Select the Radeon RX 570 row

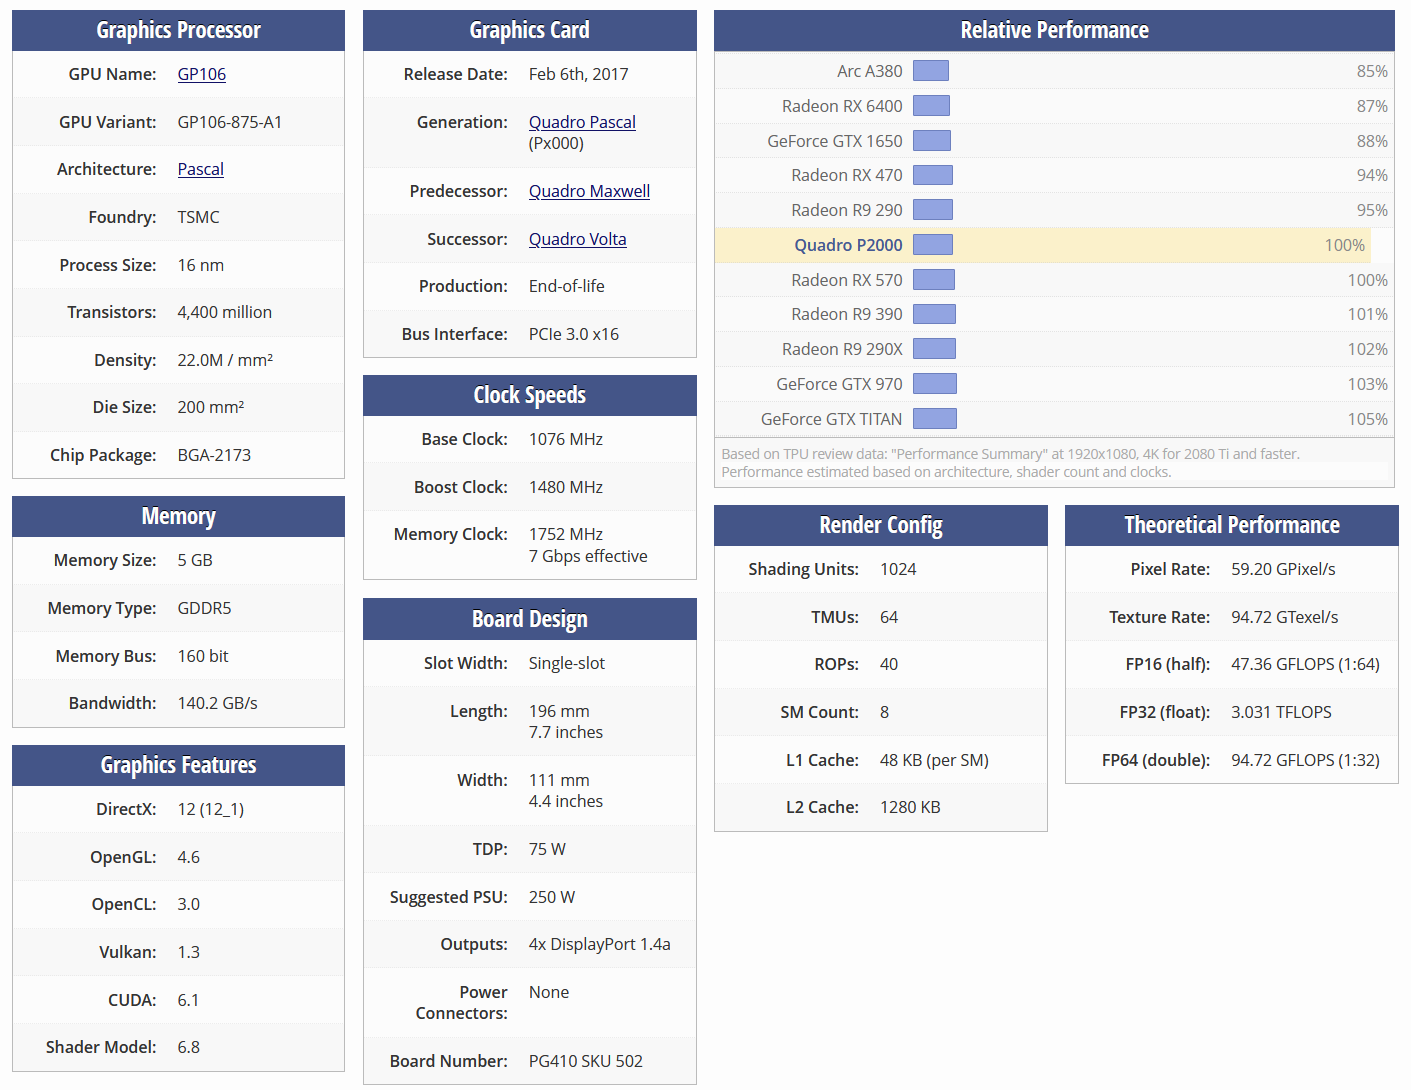pyautogui.click(x=1054, y=280)
